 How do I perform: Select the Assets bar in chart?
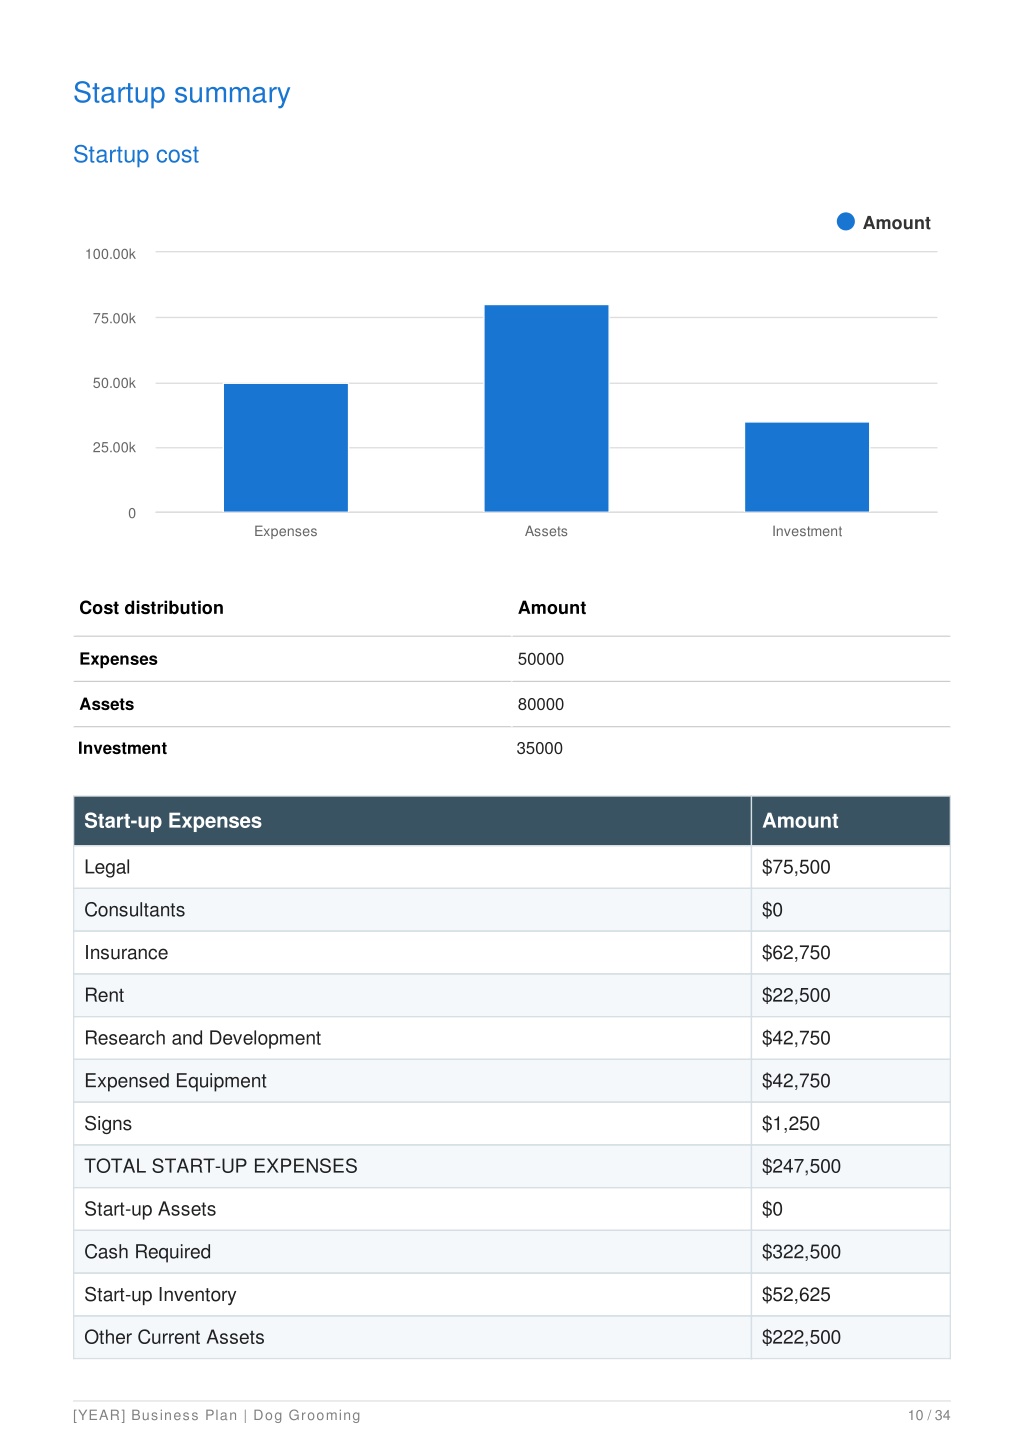click(546, 408)
